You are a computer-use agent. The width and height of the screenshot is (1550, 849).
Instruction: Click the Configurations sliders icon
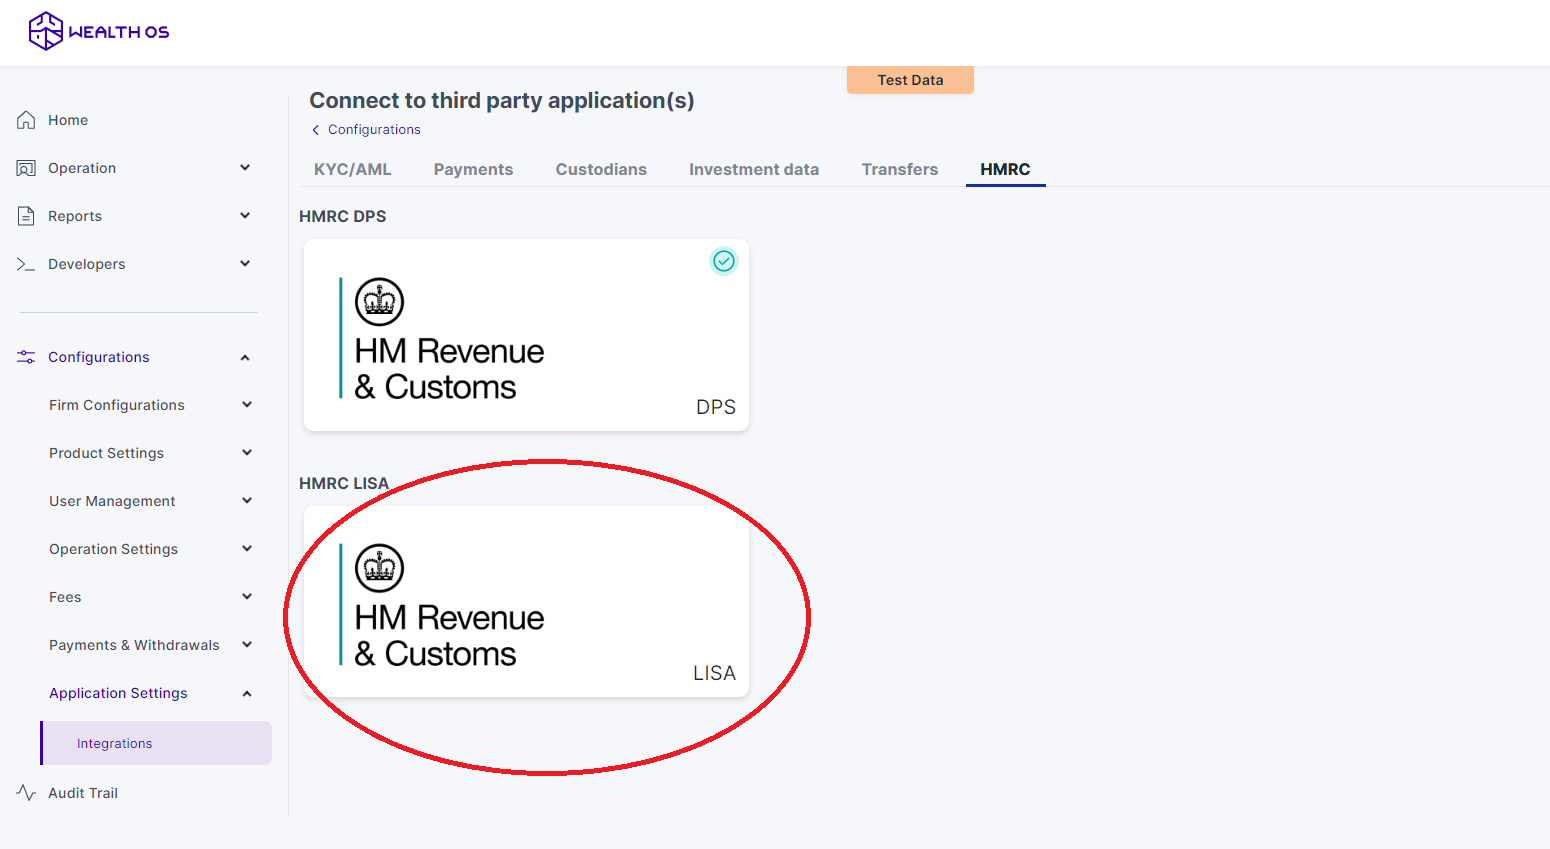pos(26,357)
